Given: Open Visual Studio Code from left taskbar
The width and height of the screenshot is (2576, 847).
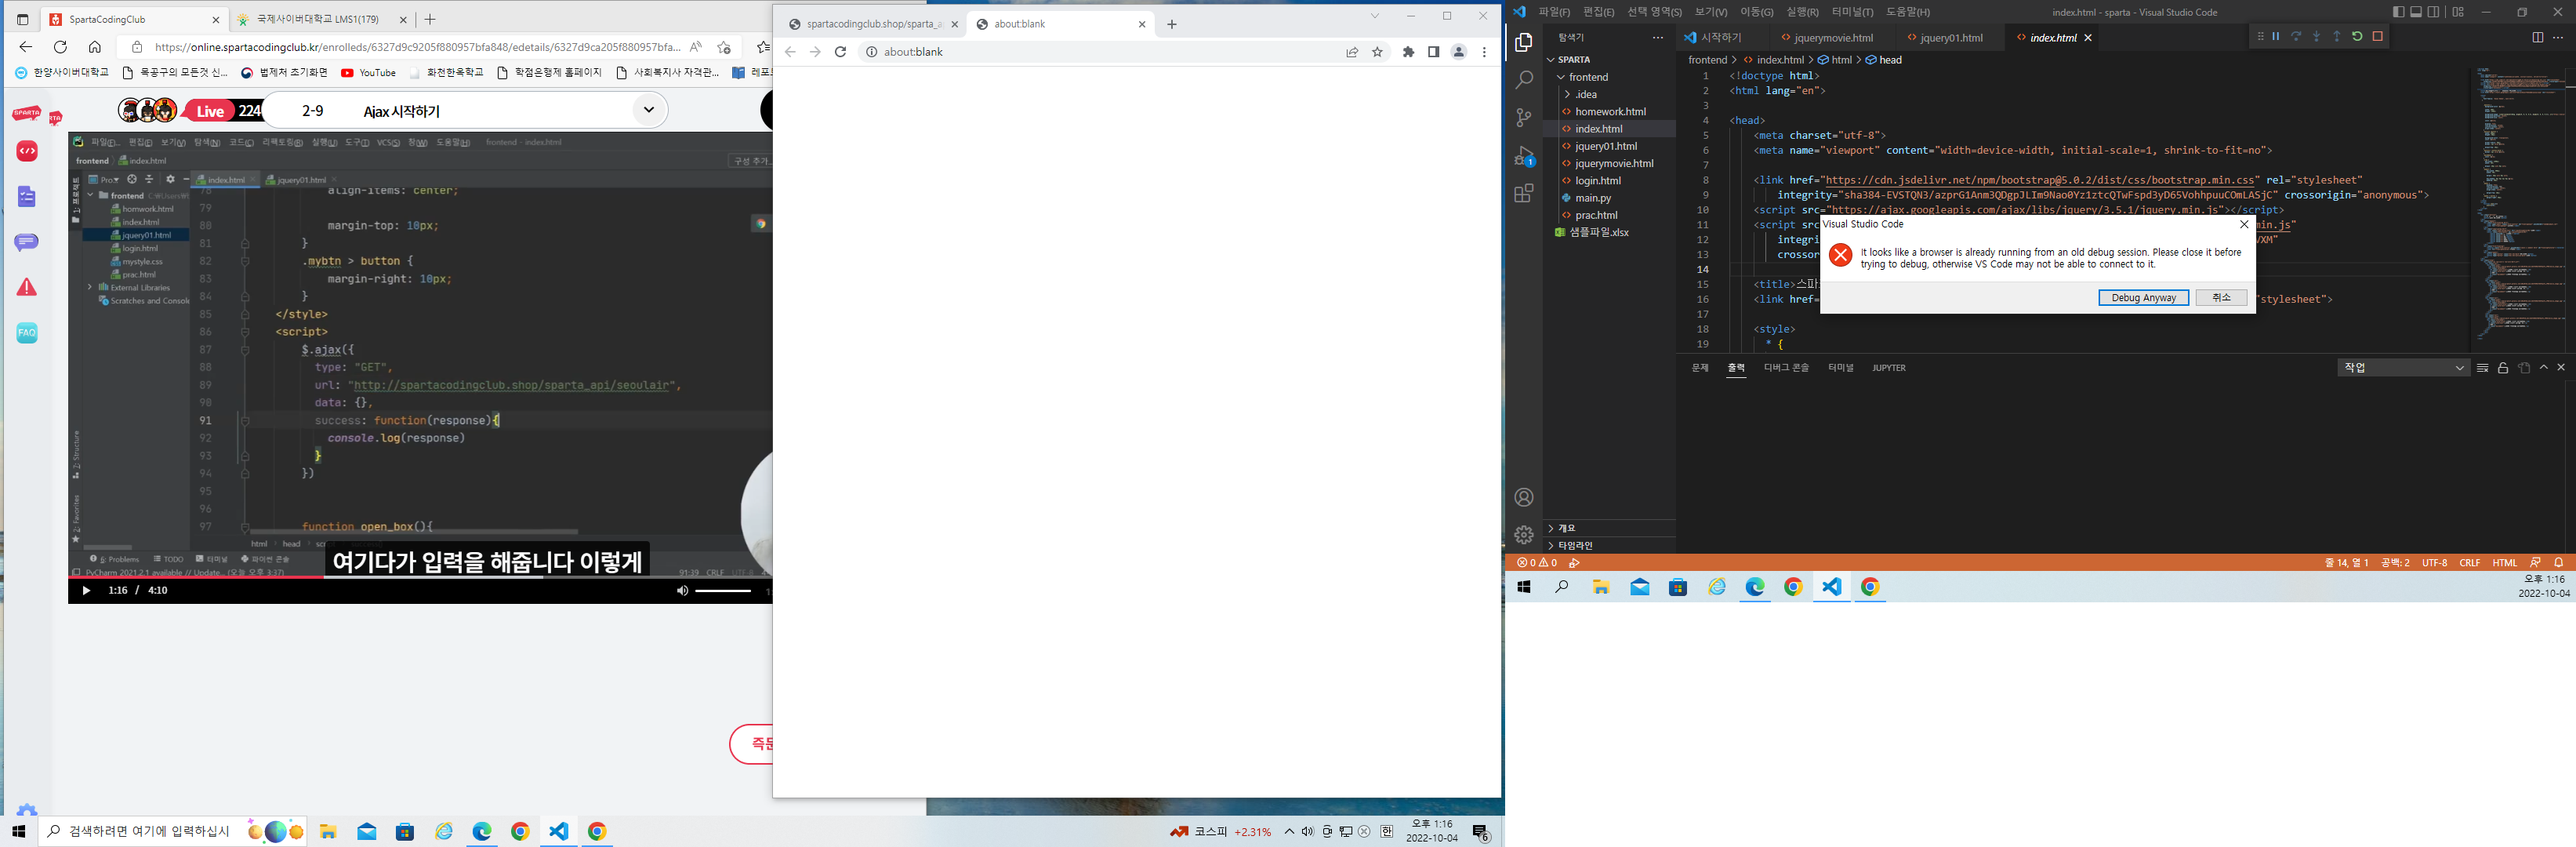Looking at the screenshot, I should (558, 831).
